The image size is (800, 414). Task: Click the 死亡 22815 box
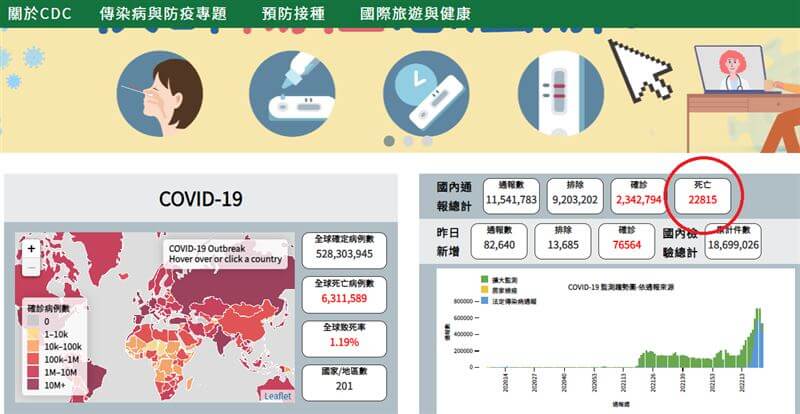pyautogui.click(x=703, y=196)
